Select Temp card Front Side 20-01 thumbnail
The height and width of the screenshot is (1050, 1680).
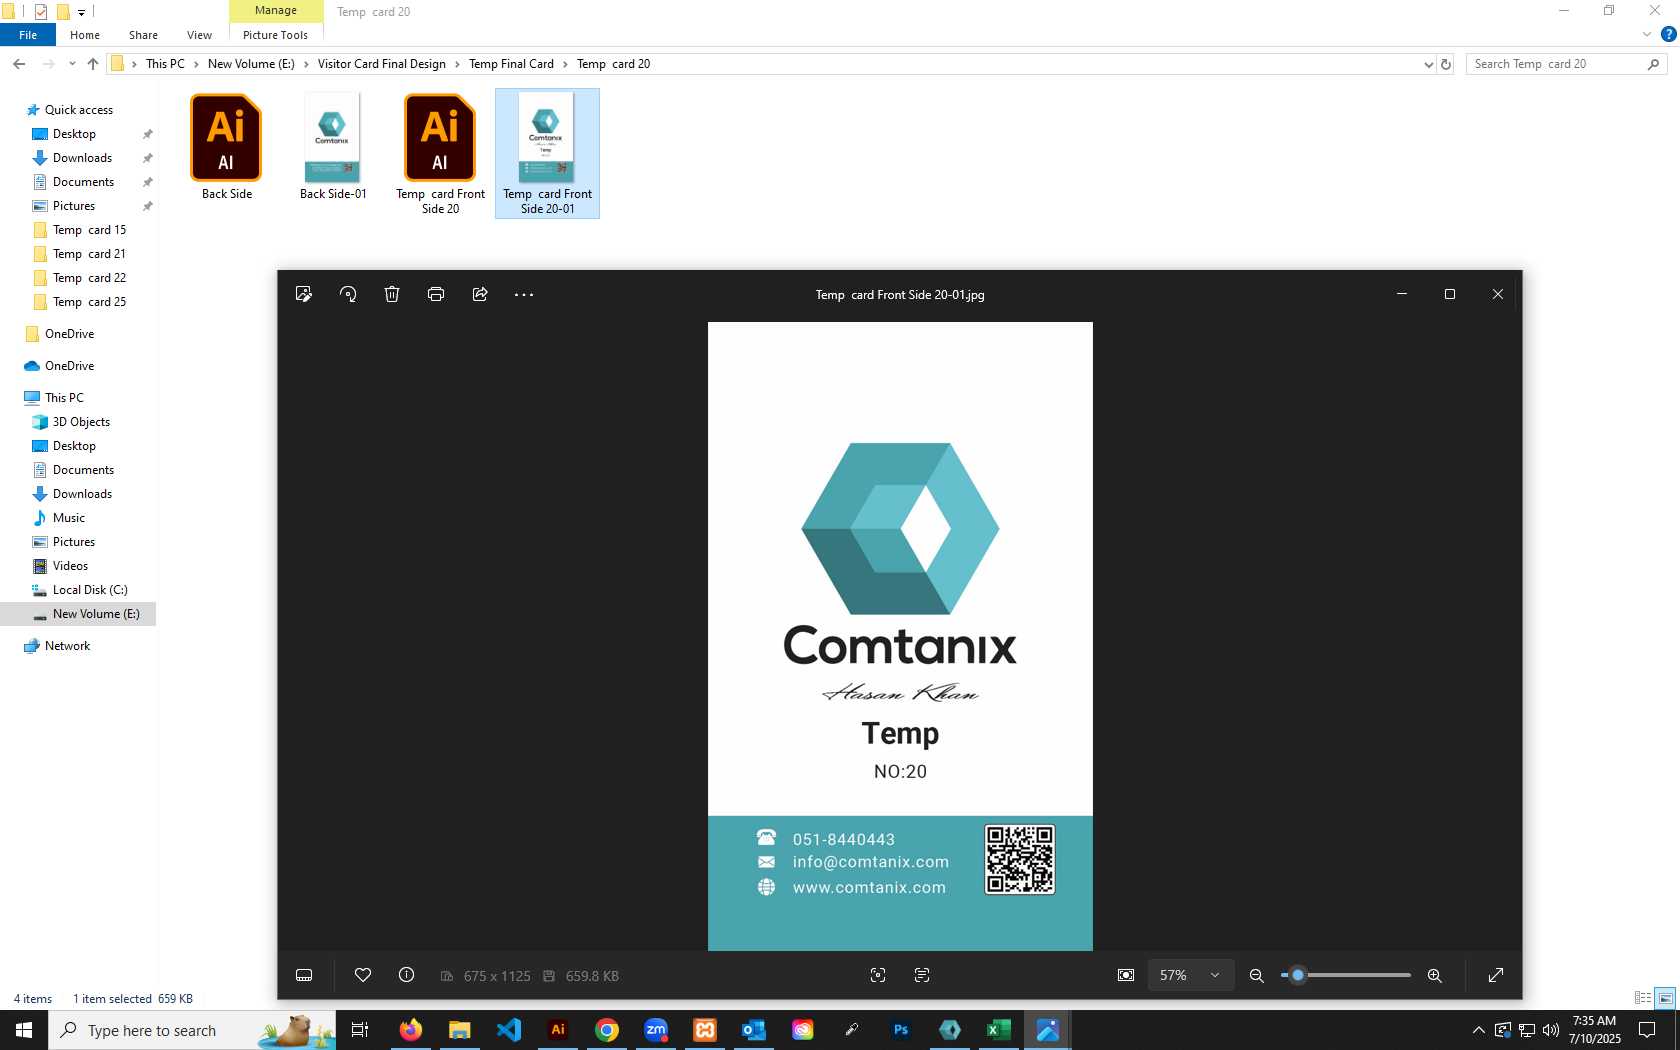(547, 154)
